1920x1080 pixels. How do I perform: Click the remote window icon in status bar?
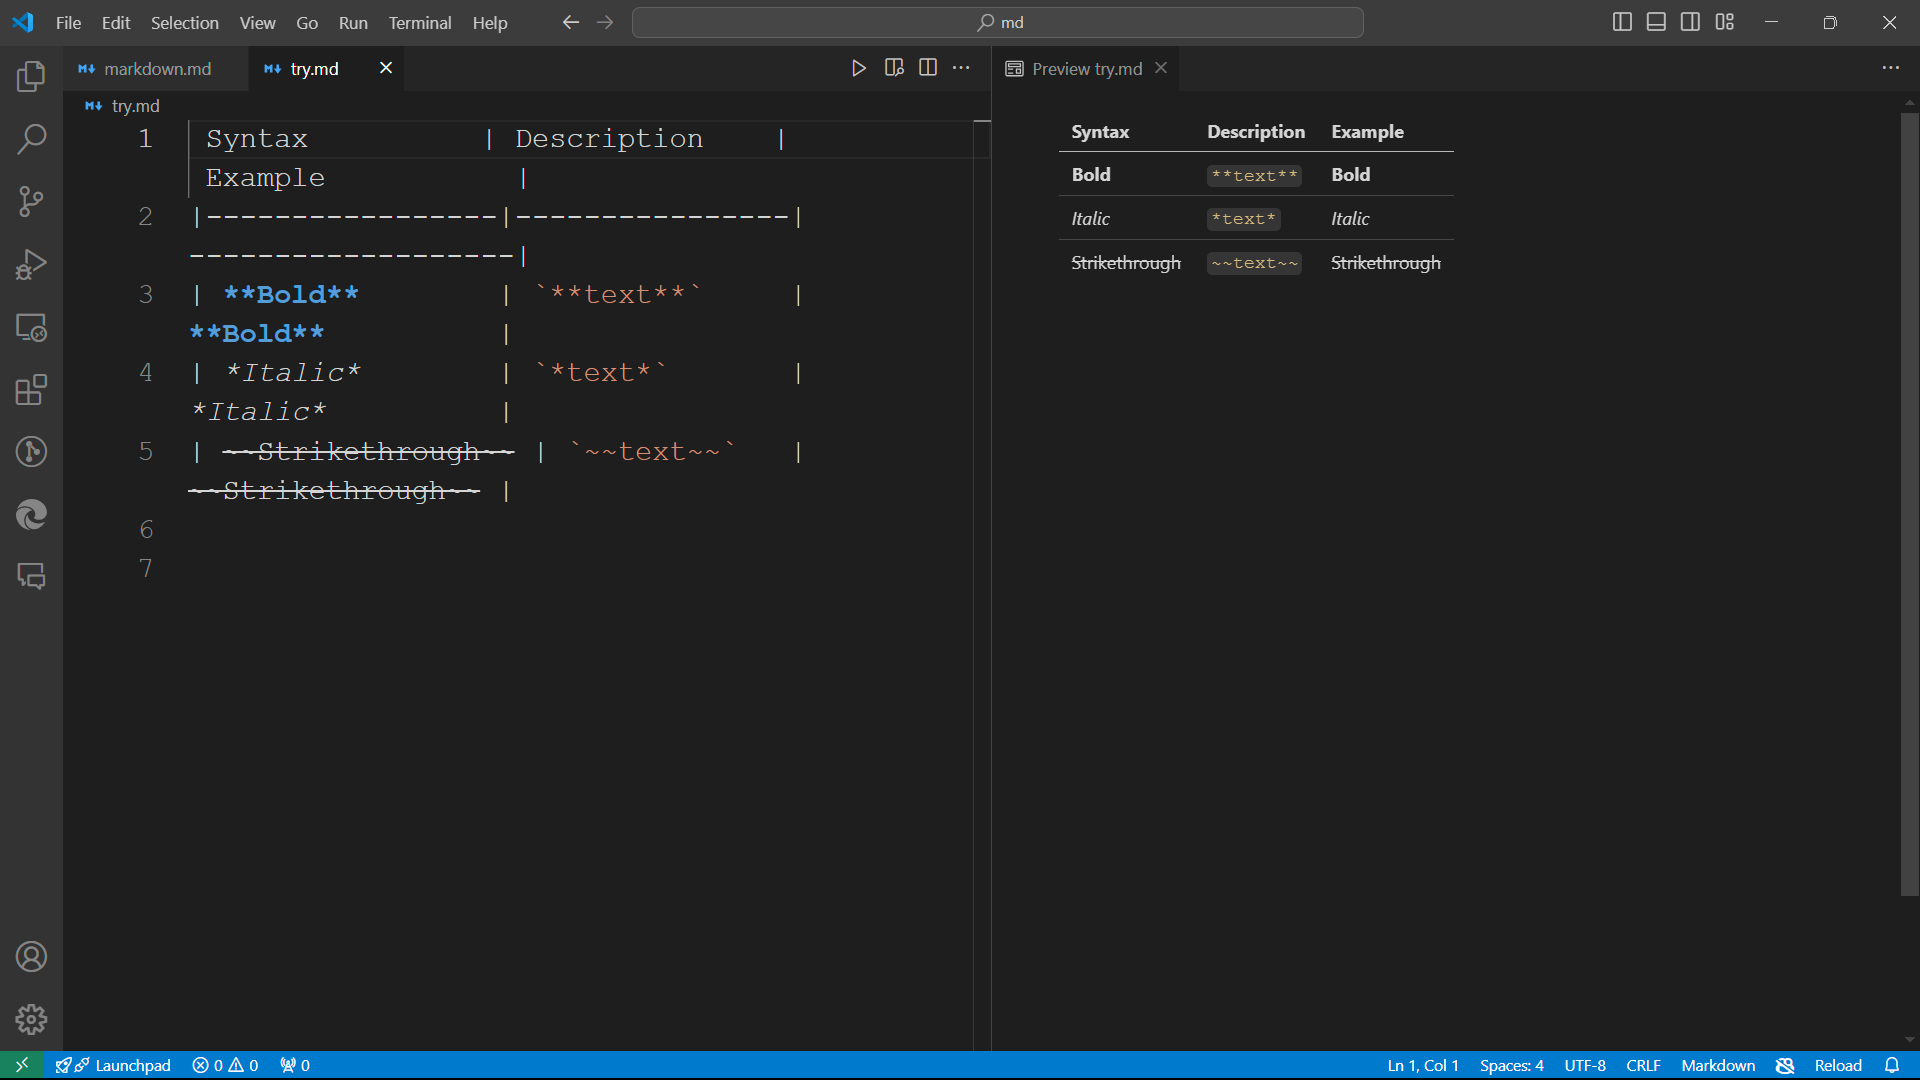click(22, 1065)
